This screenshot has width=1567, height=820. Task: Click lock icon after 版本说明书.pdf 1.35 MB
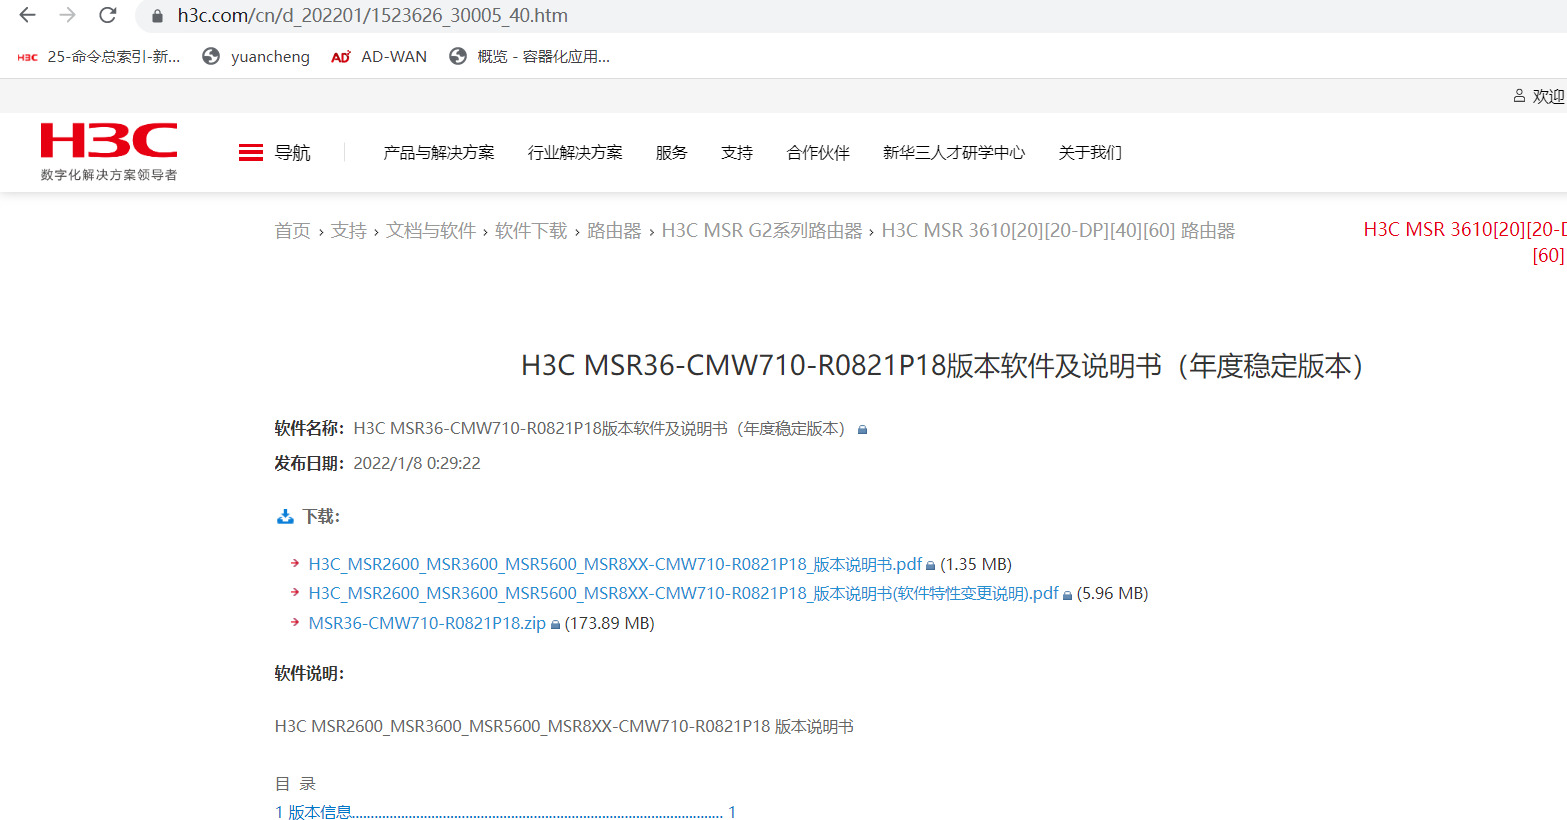pos(930,566)
